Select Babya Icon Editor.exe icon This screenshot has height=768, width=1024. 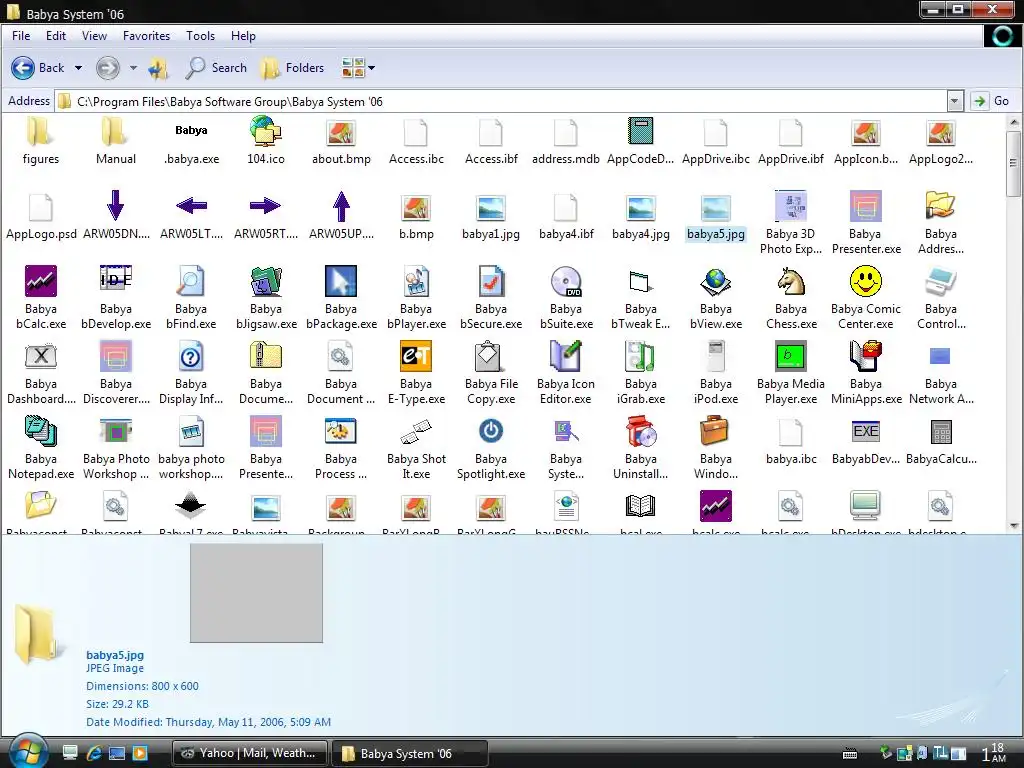566,357
